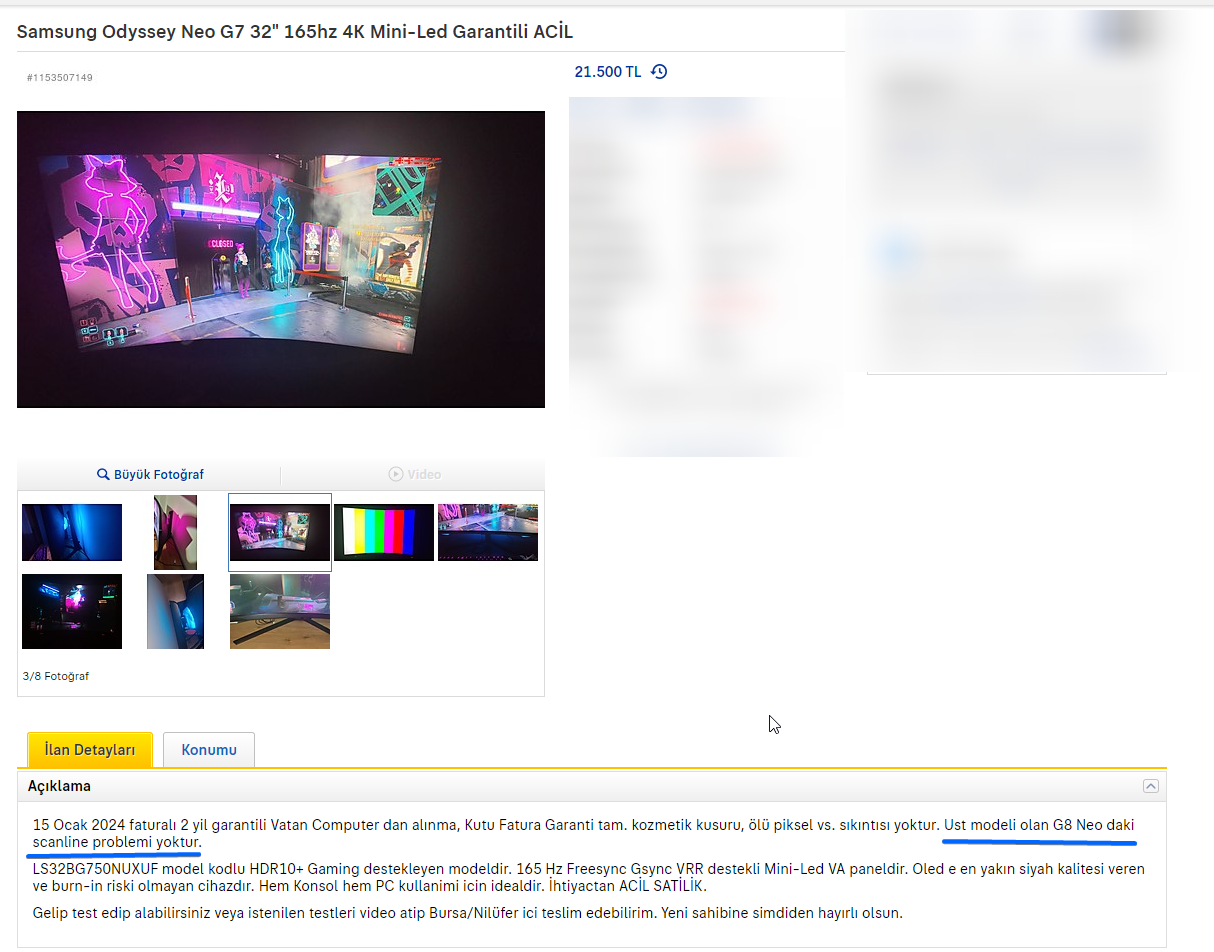Select the tall side-view thumbnail with cyan glow
Screen dimensions: 1214x952
click(x=175, y=611)
